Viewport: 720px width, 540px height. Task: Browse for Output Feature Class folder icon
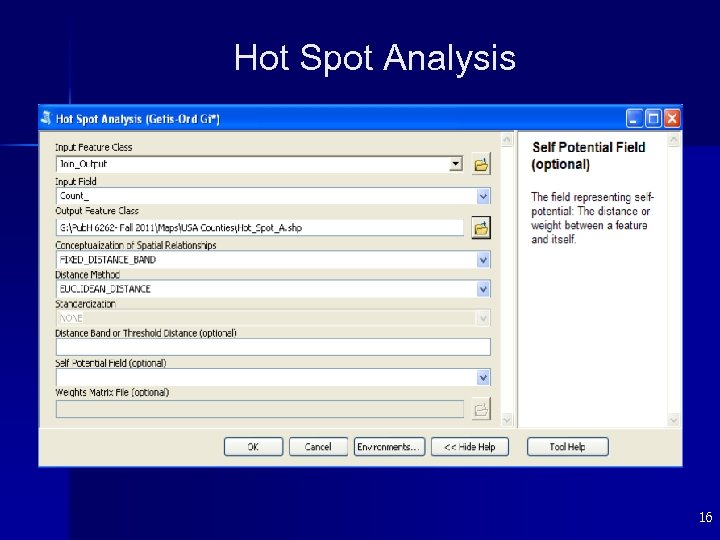coord(481,227)
